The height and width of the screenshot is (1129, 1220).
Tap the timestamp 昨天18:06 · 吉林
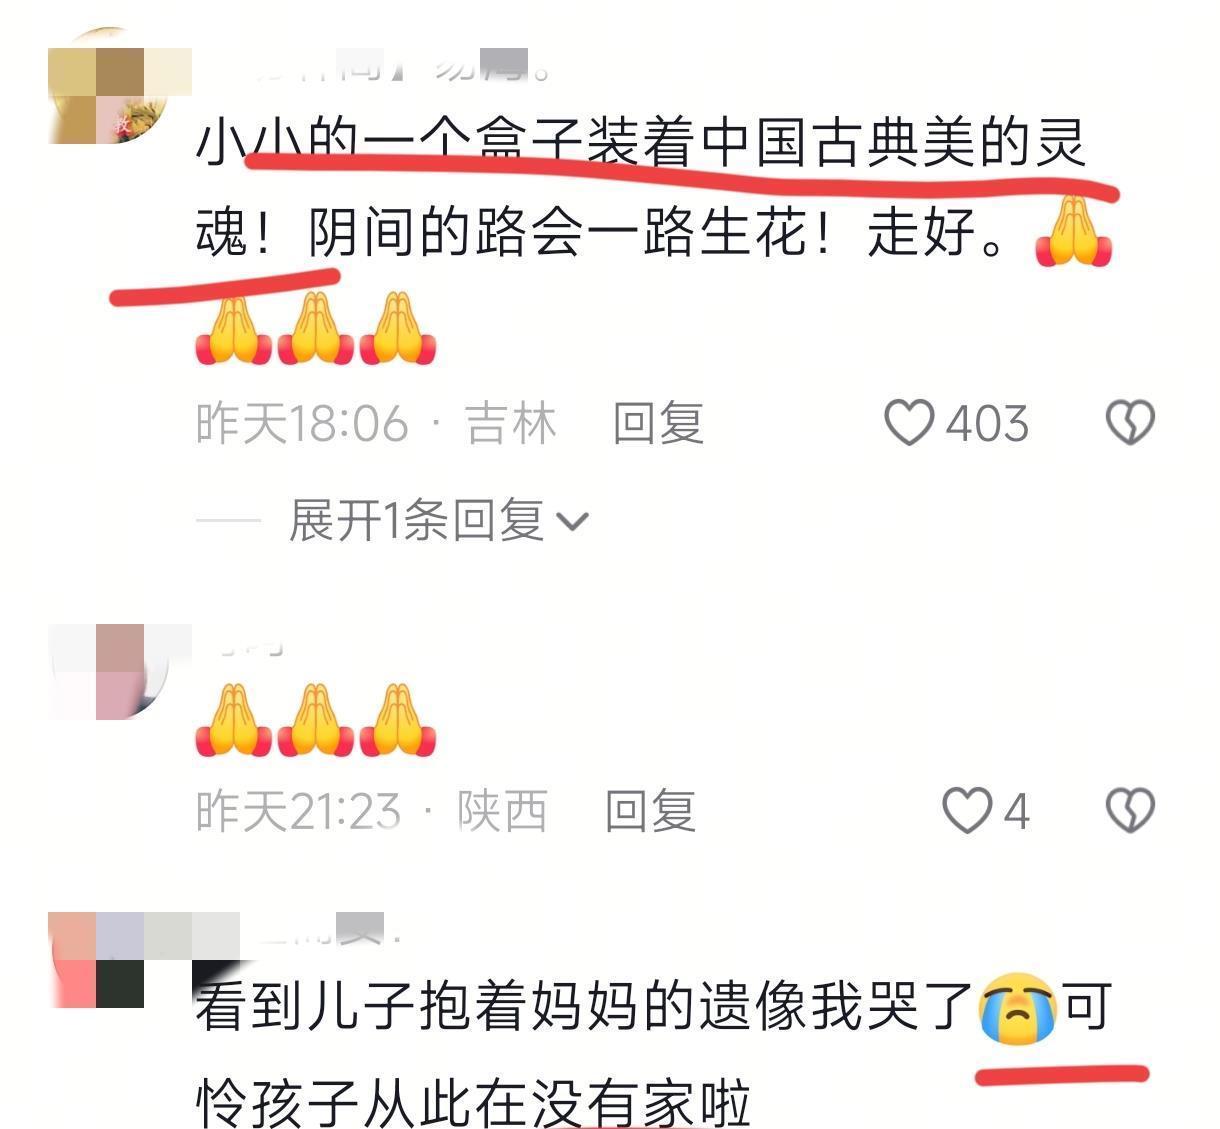point(376,423)
